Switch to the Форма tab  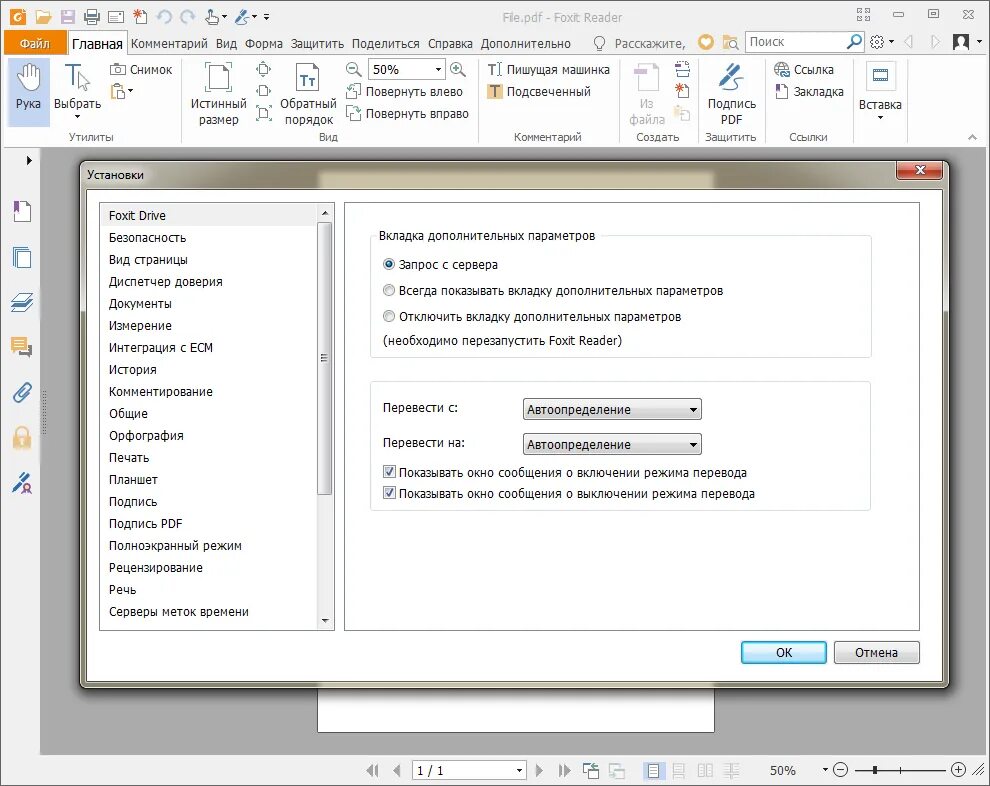click(264, 44)
